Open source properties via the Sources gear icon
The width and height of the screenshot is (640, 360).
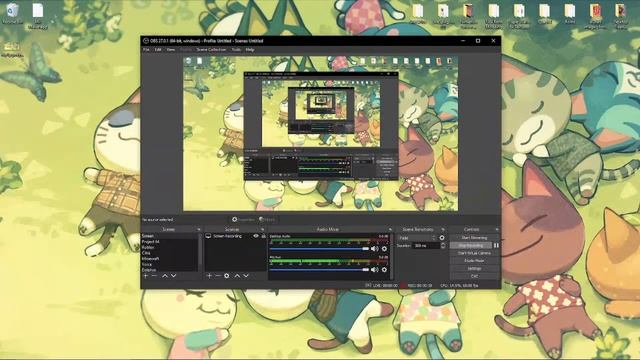(x=227, y=276)
